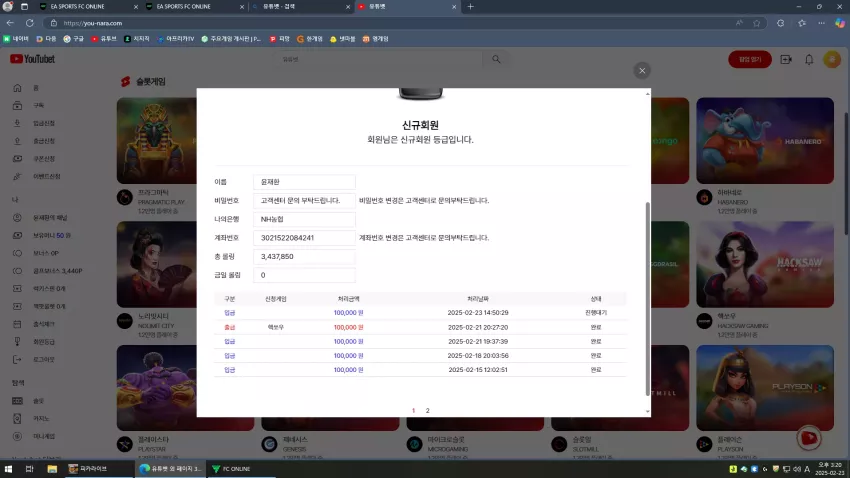Open the browser settings ellipsis menu

click(821, 23)
